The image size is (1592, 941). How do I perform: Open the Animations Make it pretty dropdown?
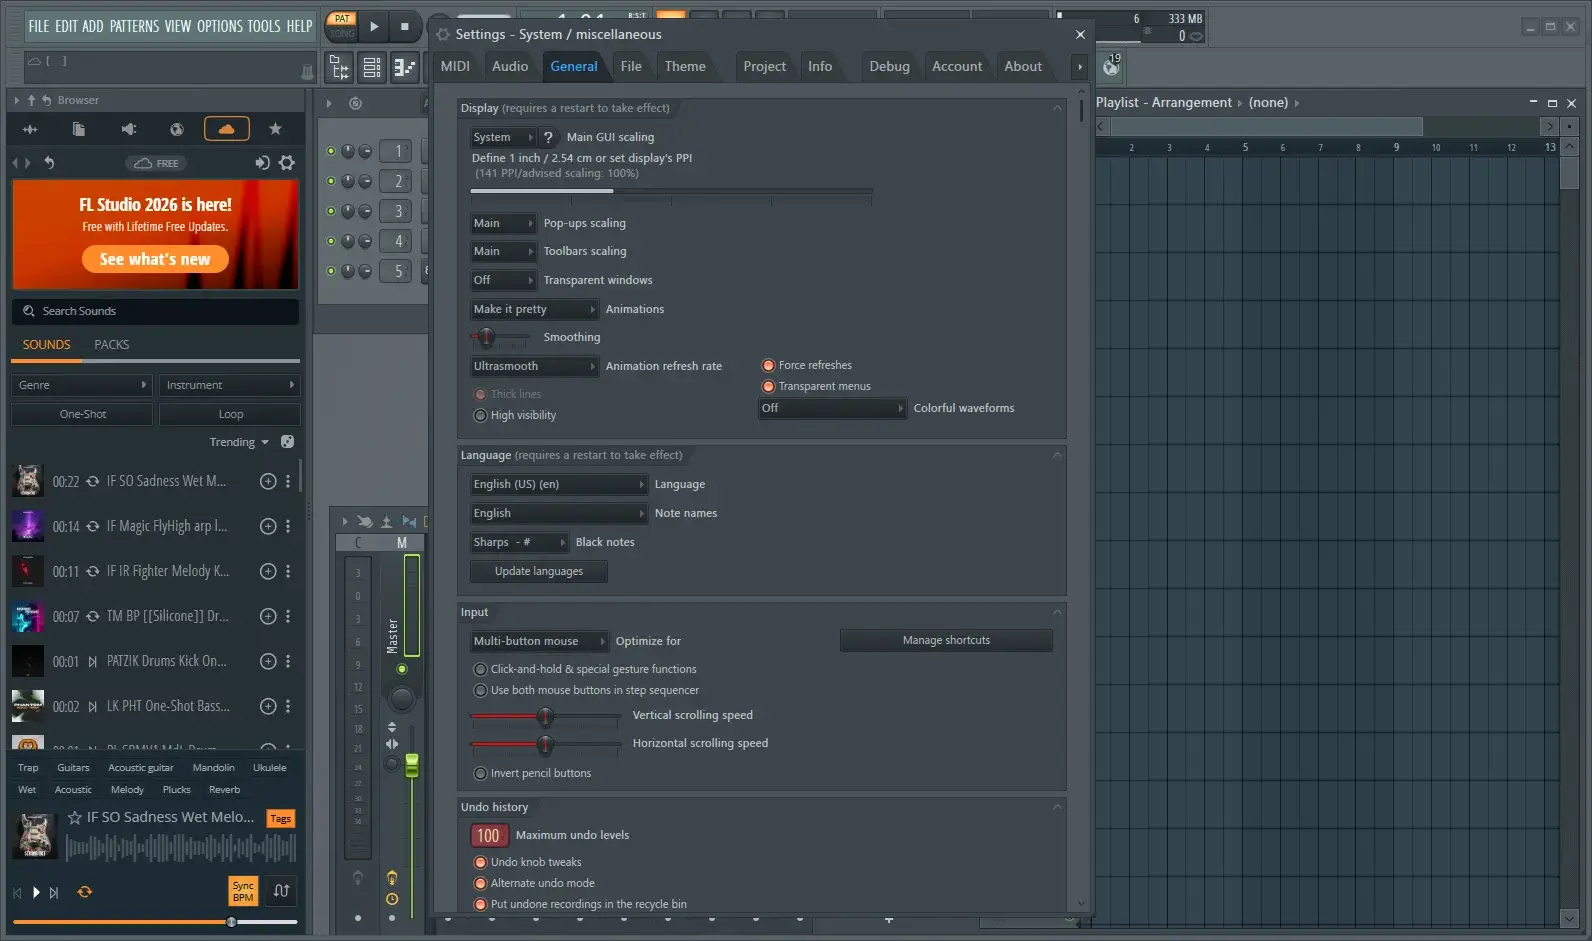click(534, 309)
